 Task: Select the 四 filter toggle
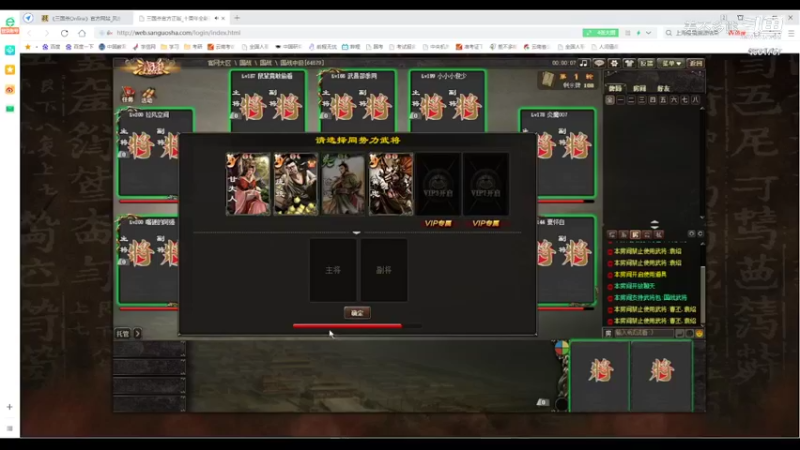coord(653,100)
